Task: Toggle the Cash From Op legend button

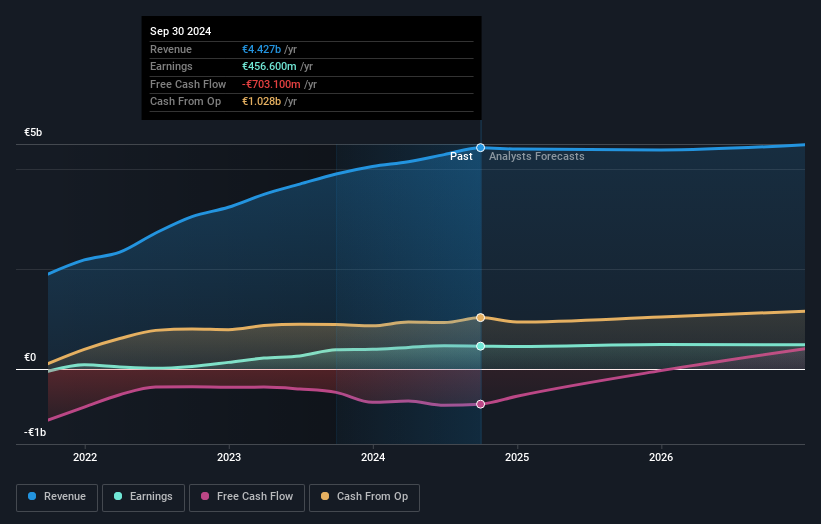Action: pyautogui.click(x=364, y=497)
